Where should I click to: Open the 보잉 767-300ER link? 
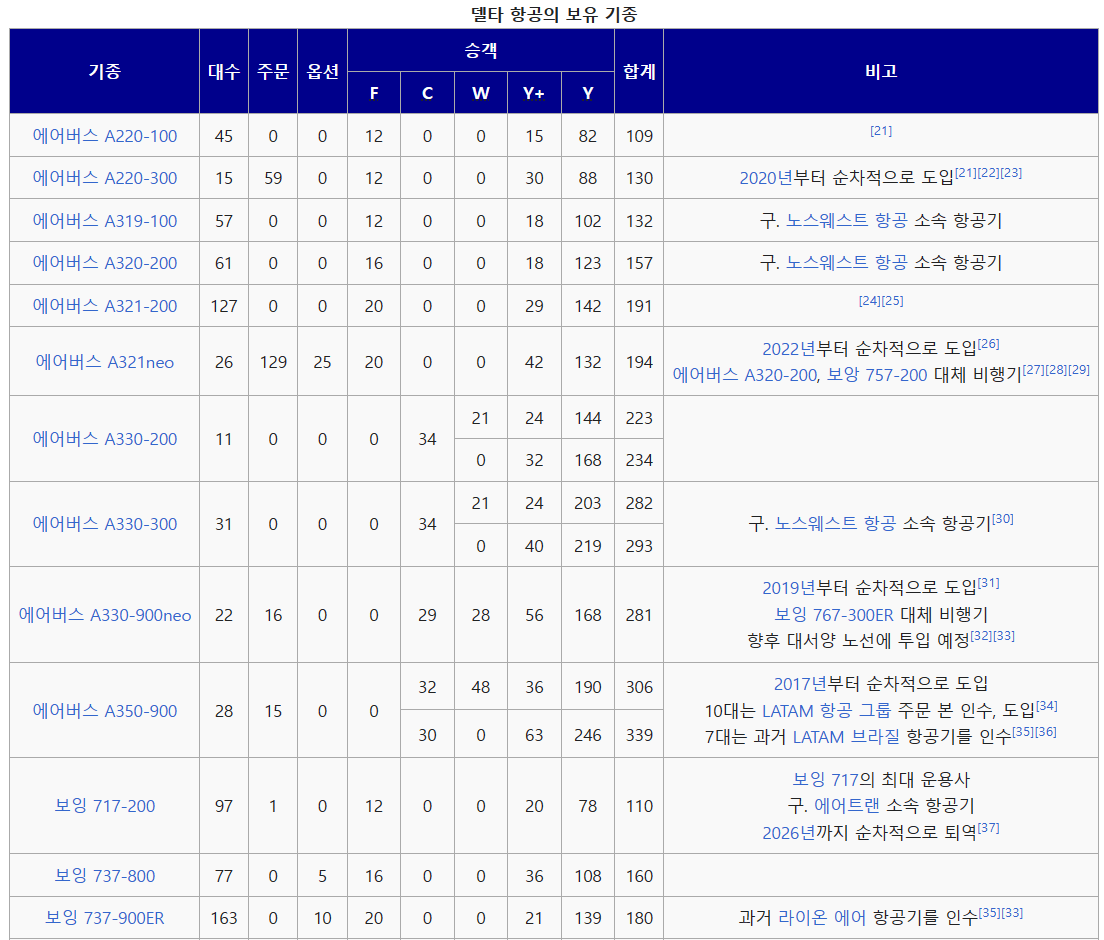pyautogui.click(x=834, y=615)
